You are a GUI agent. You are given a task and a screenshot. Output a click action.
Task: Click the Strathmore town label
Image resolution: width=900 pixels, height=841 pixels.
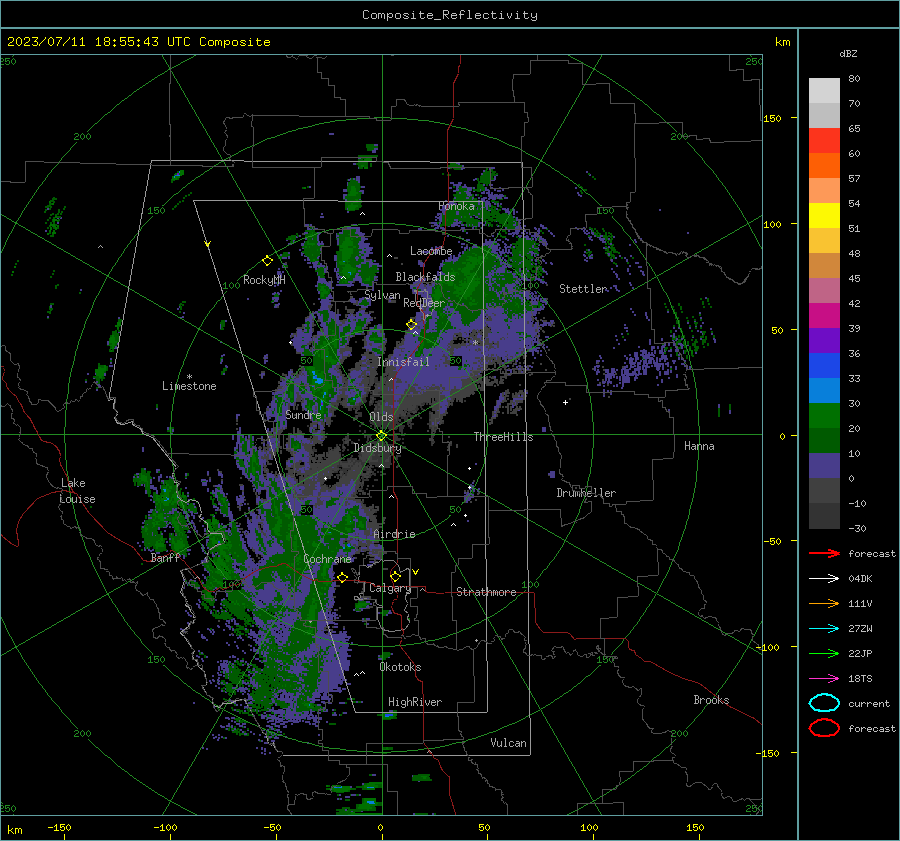coord(486,592)
